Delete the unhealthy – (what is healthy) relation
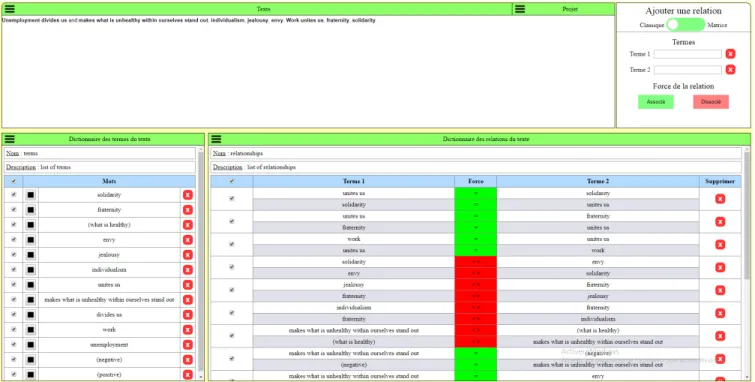 point(720,336)
